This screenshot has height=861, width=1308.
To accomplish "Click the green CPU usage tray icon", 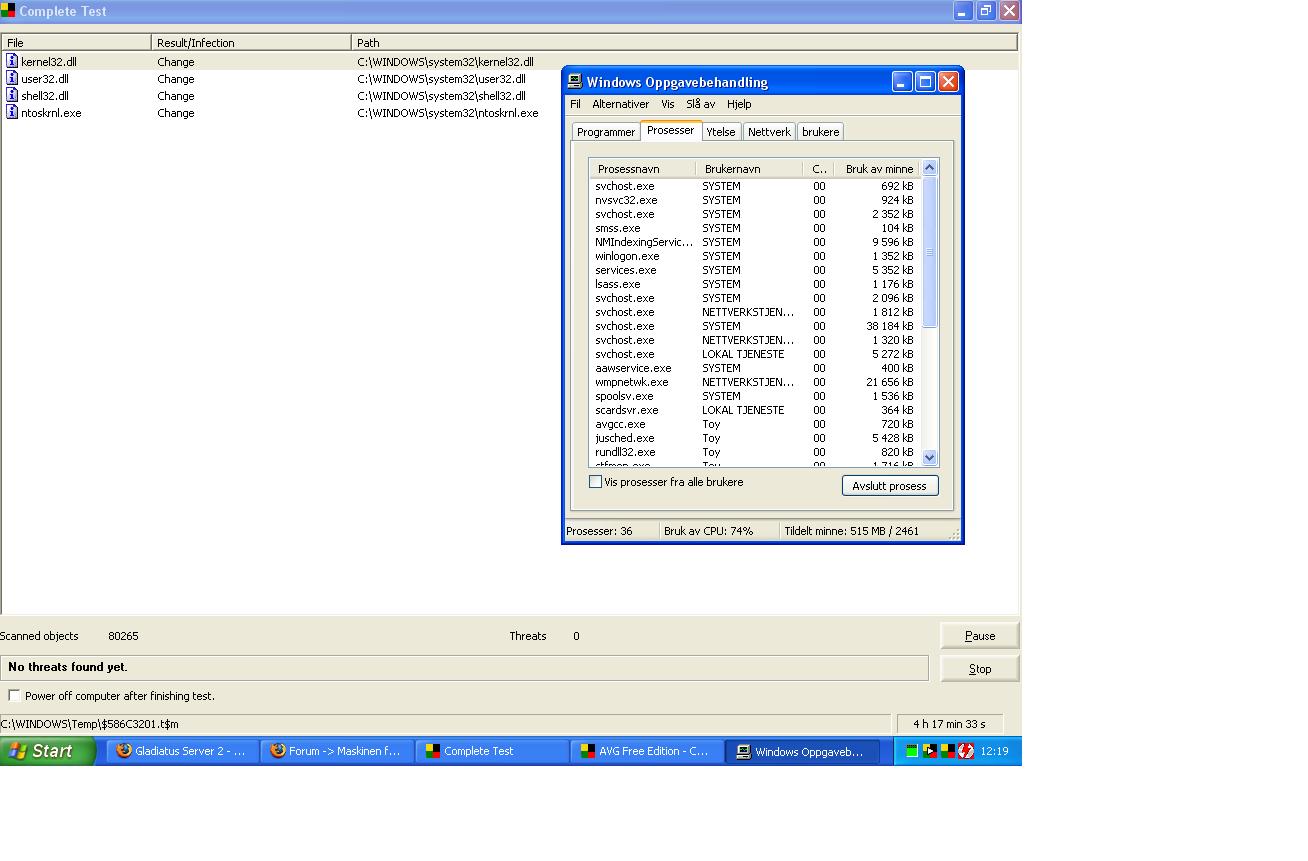I will (x=912, y=751).
